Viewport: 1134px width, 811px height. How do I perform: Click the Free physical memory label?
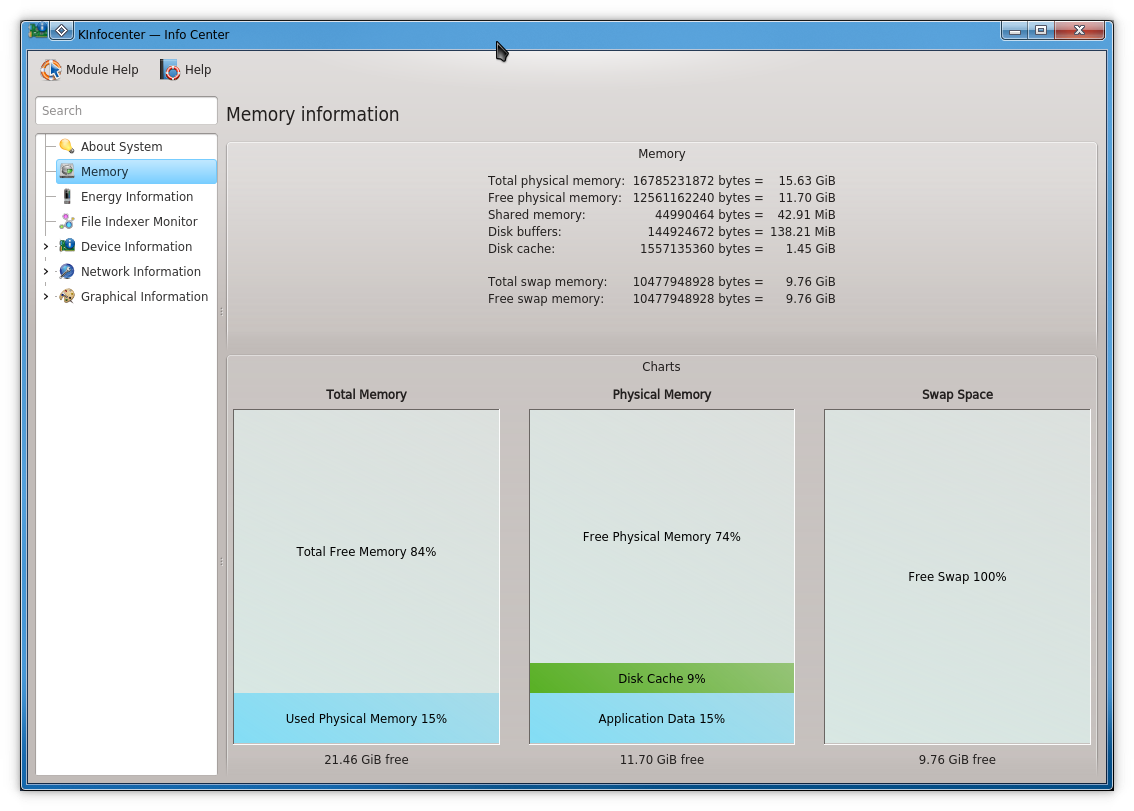[554, 198]
